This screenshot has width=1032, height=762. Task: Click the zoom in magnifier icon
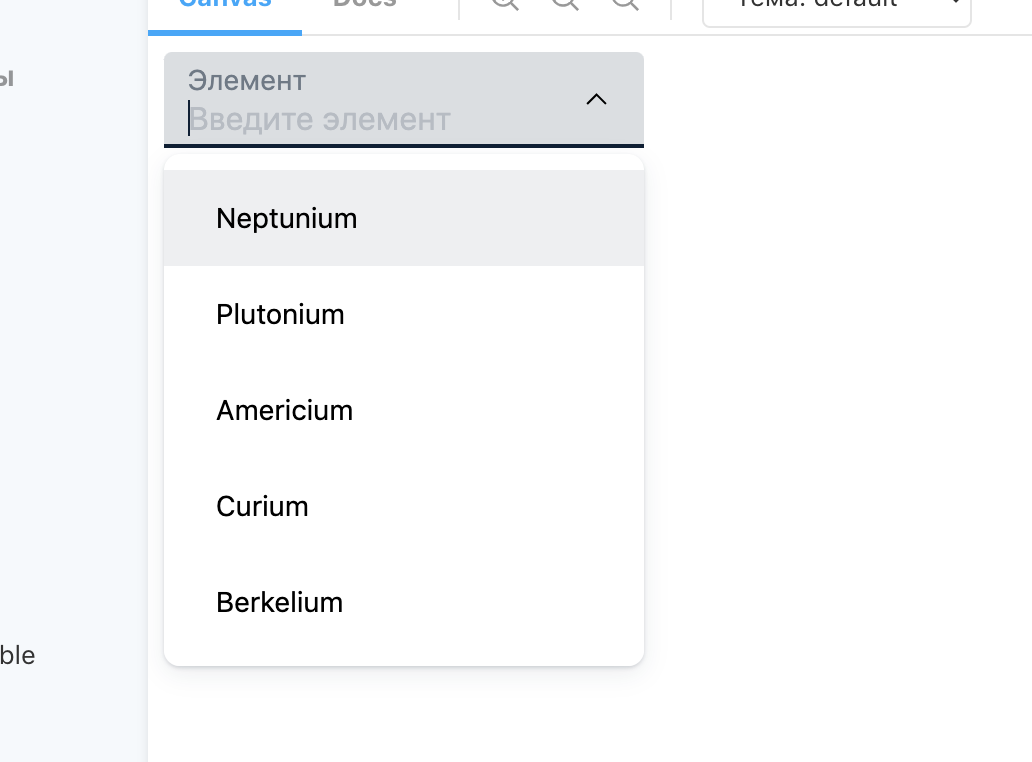coord(505,3)
